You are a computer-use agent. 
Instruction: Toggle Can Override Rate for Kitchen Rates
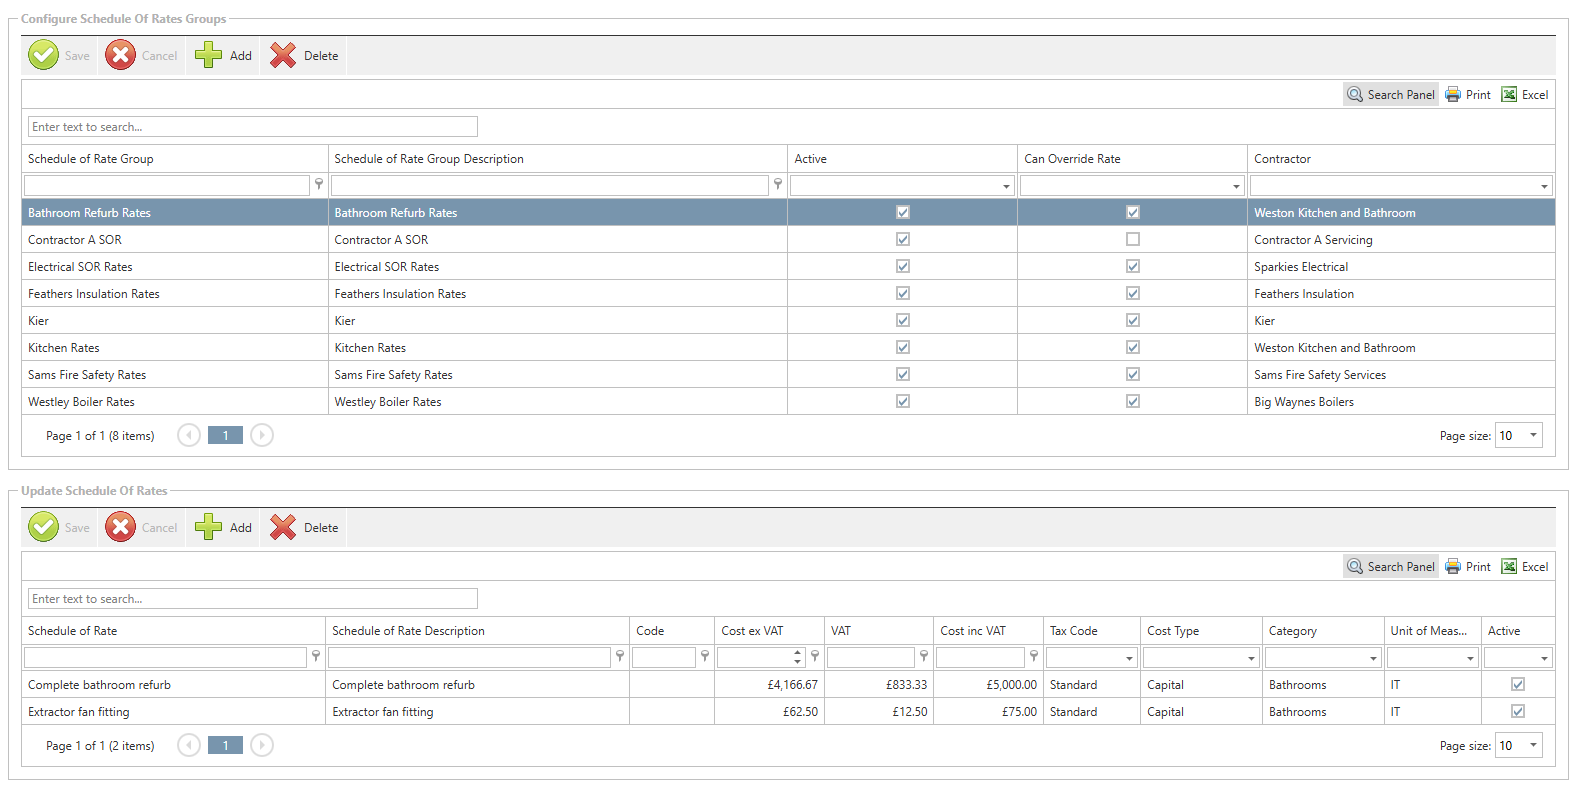(1133, 347)
